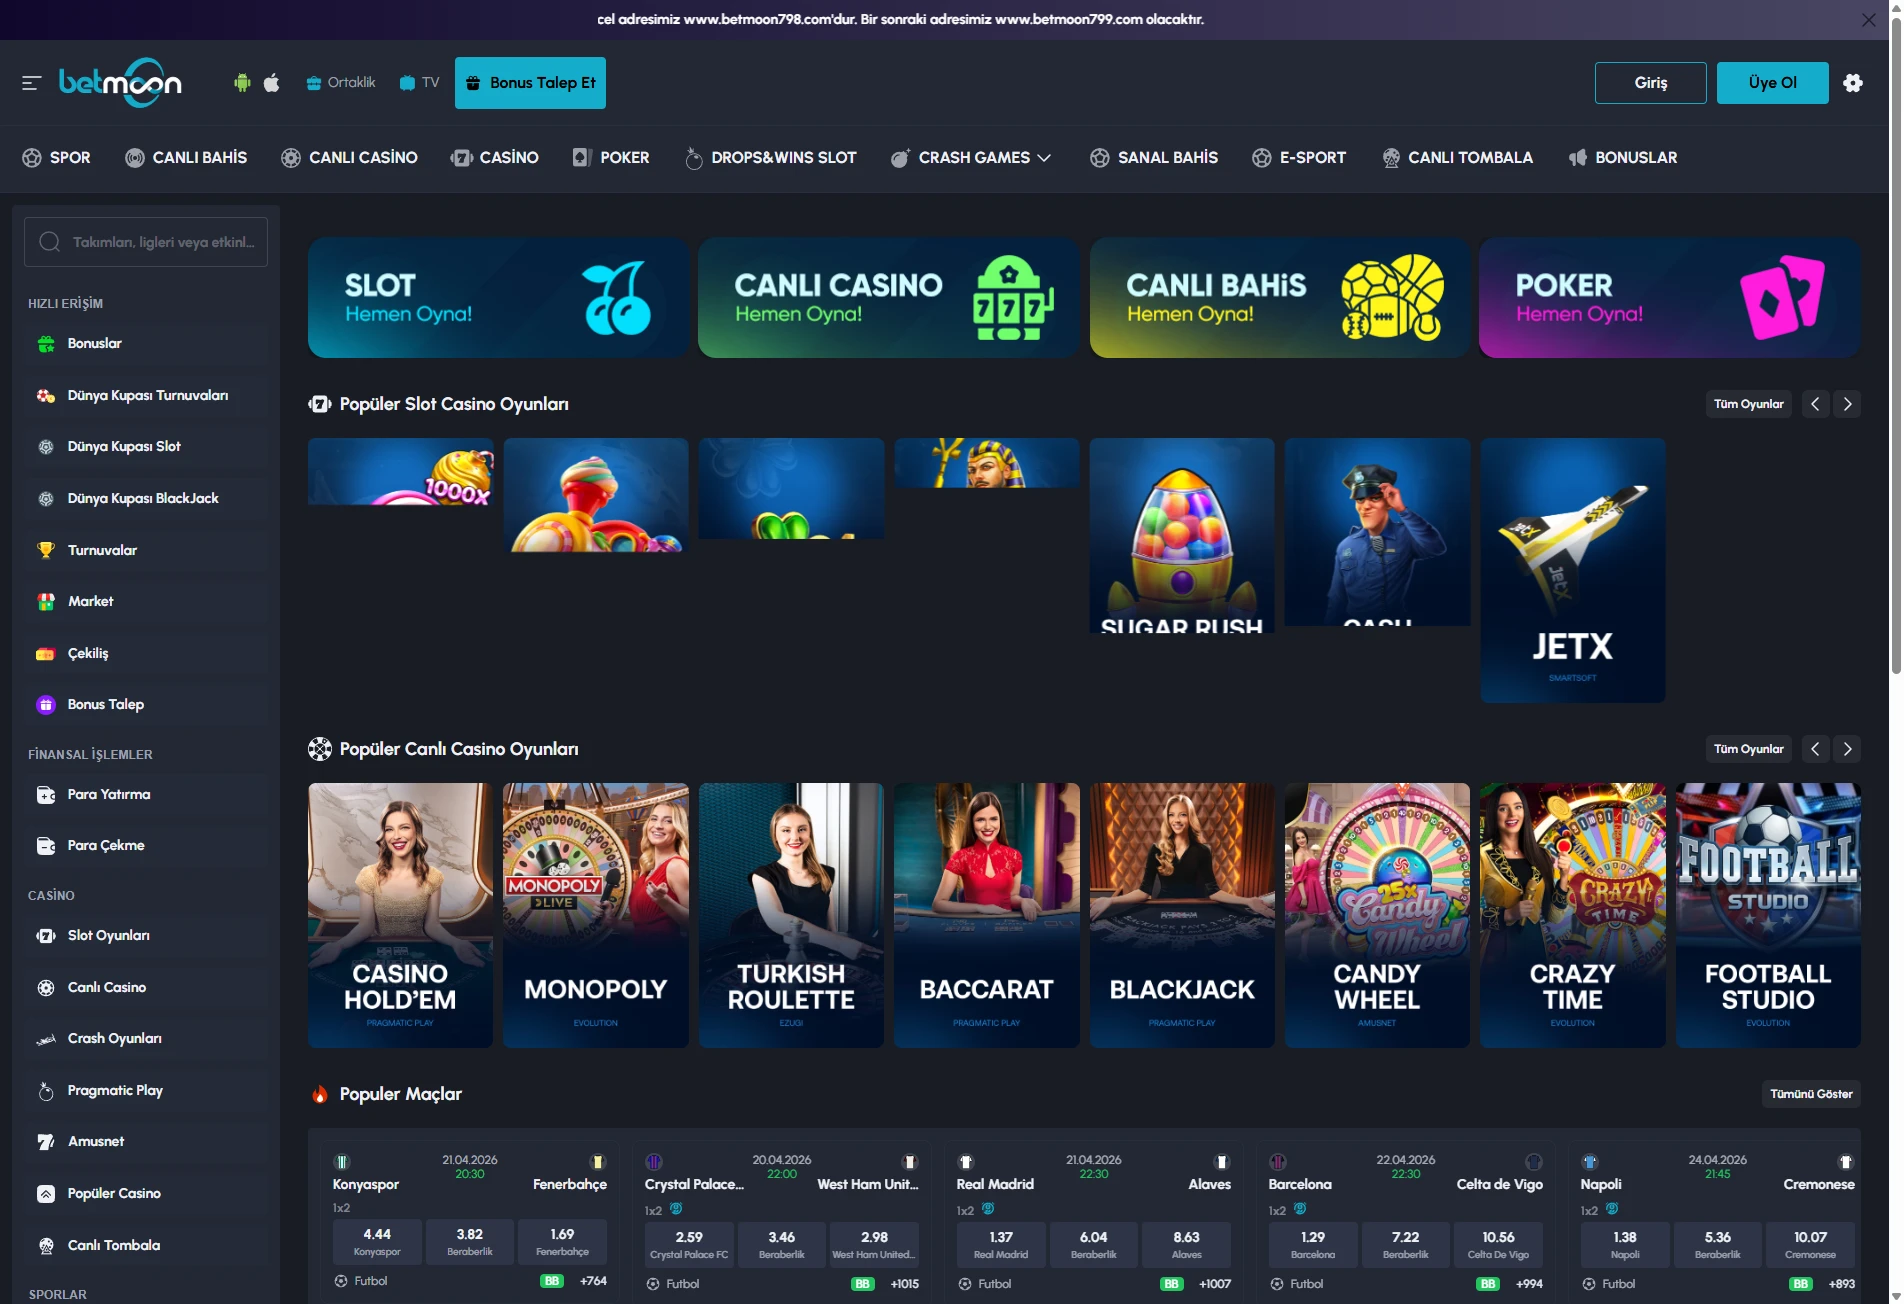Image resolution: width=1904 pixels, height=1304 pixels.
Task: Open the Sugar Rush game thumbnail
Action: pyautogui.click(x=1181, y=535)
